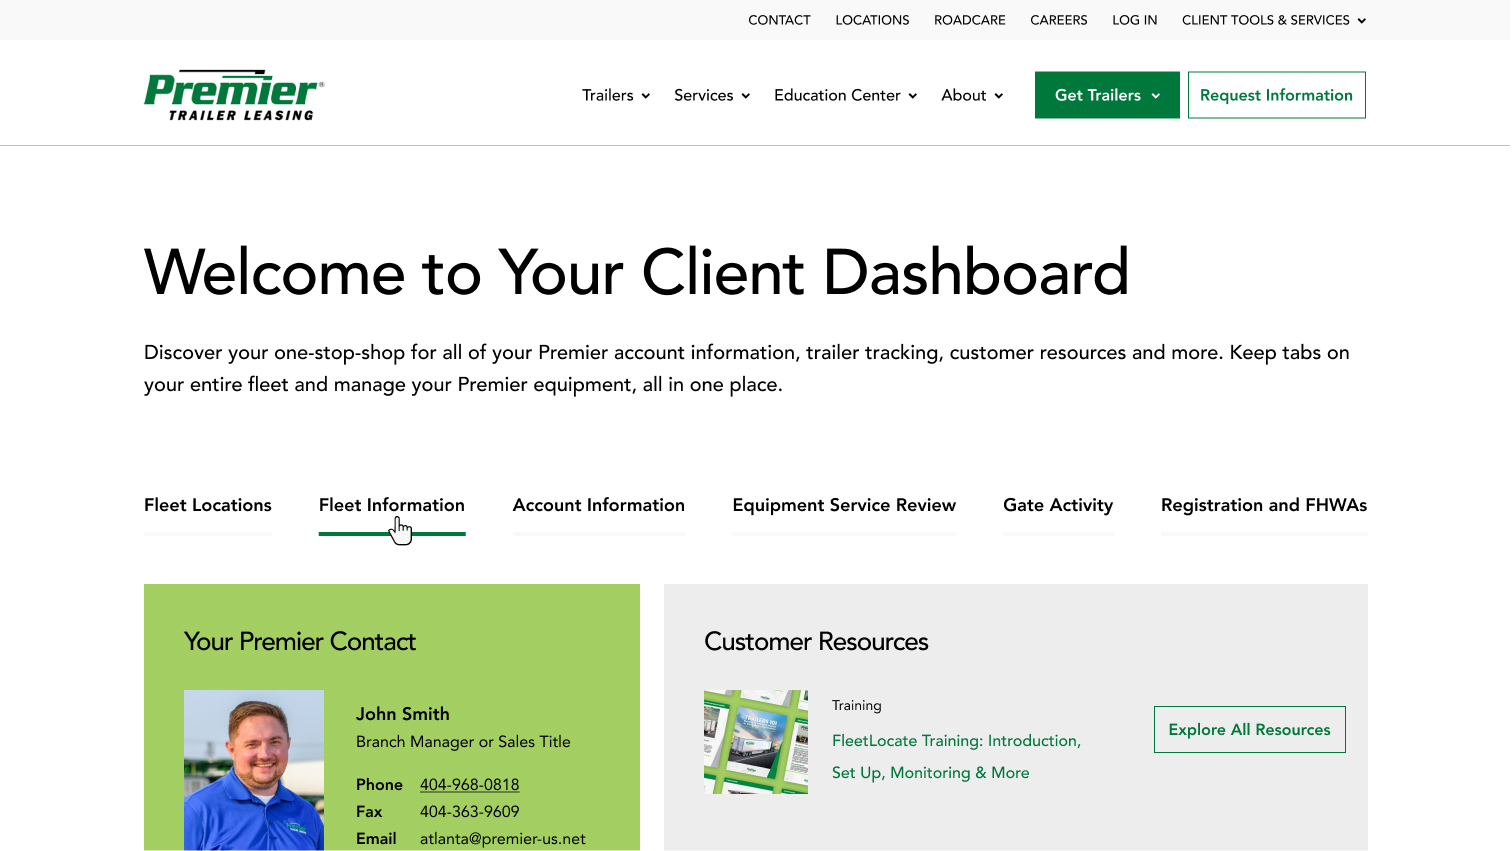Screen dimensions: 1512x851
Task: Click the email atlanta@premier-us.net
Action: tap(503, 839)
